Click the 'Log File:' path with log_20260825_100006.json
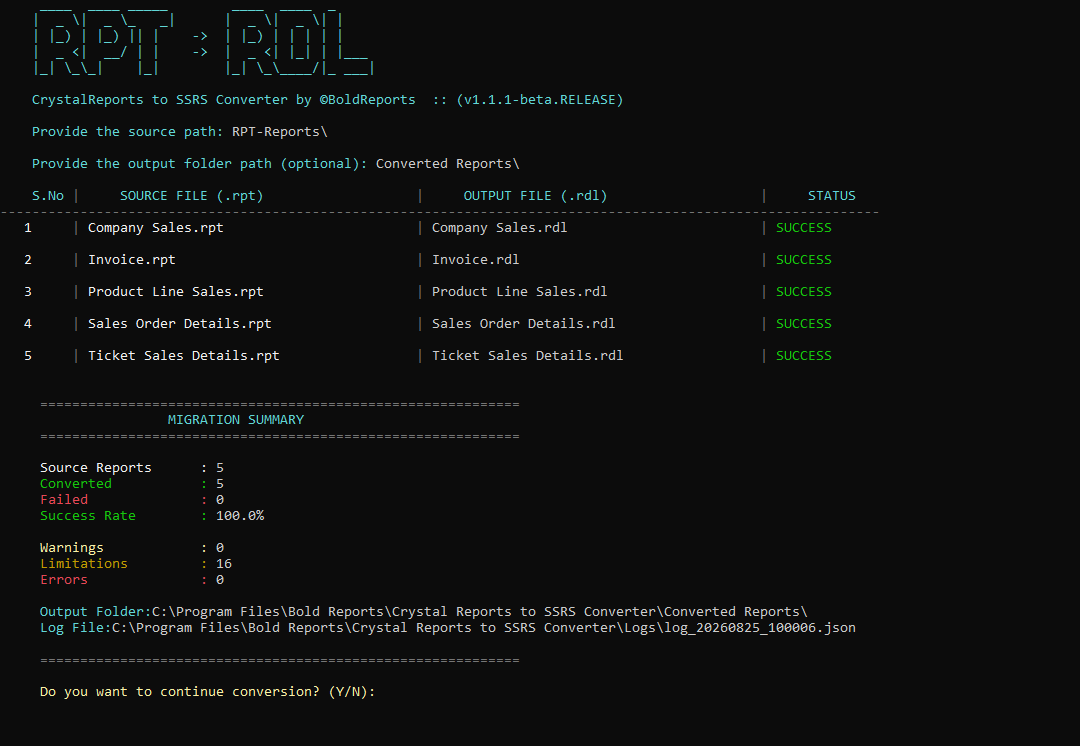 [x=448, y=628]
